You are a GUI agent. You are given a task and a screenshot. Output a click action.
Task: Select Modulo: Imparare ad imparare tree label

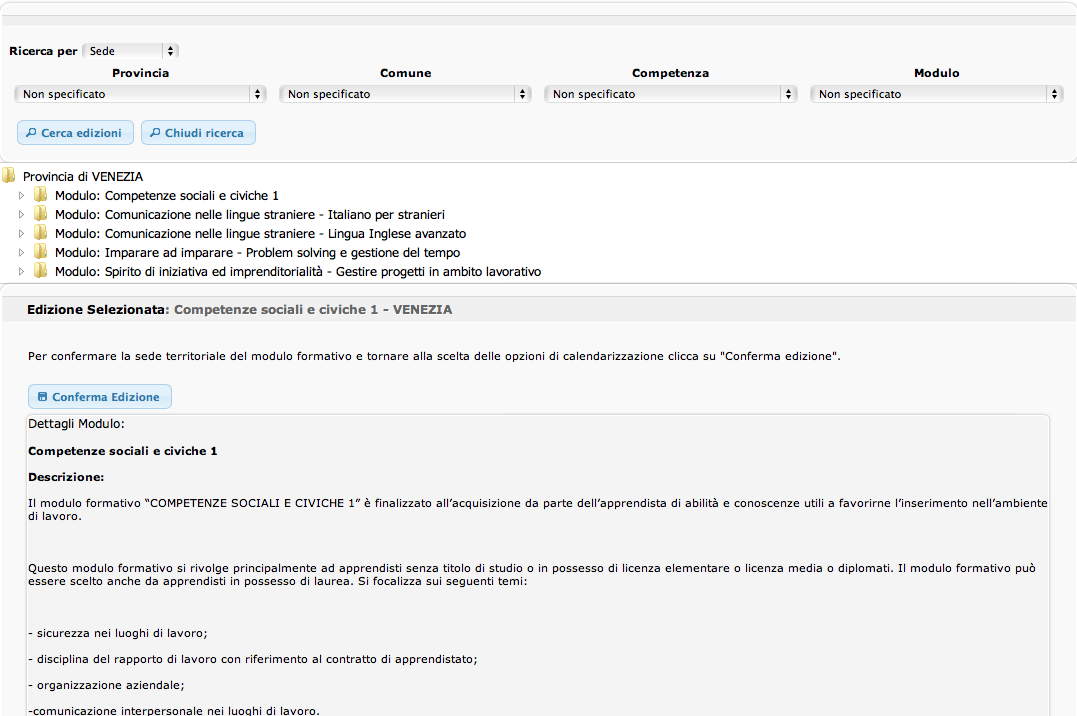pyautogui.click(x=257, y=252)
